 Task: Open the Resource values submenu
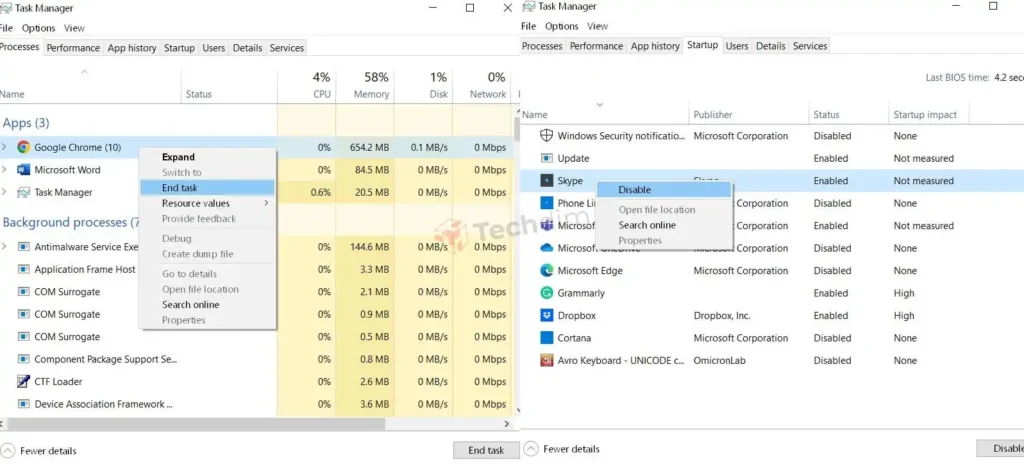pos(207,203)
